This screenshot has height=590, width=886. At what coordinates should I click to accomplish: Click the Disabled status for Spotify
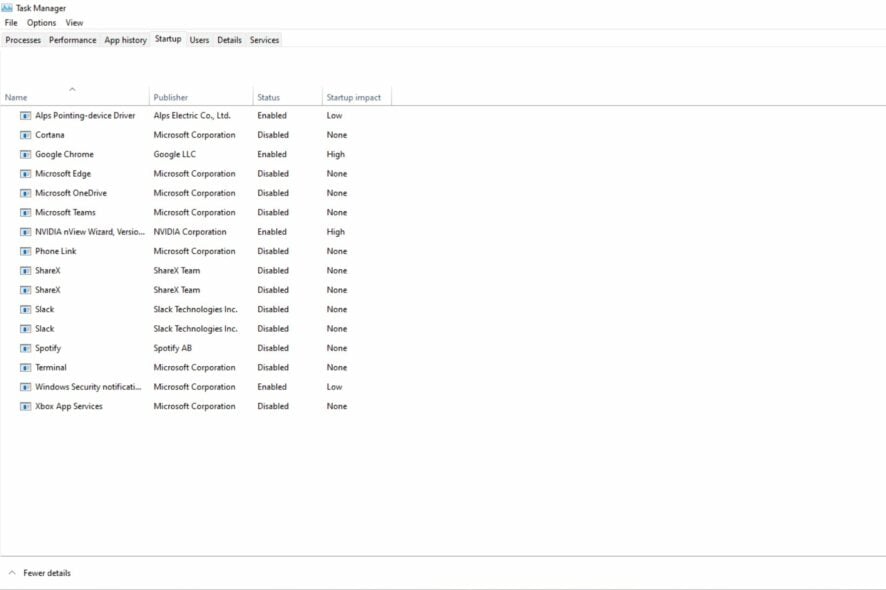pos(273,348)
